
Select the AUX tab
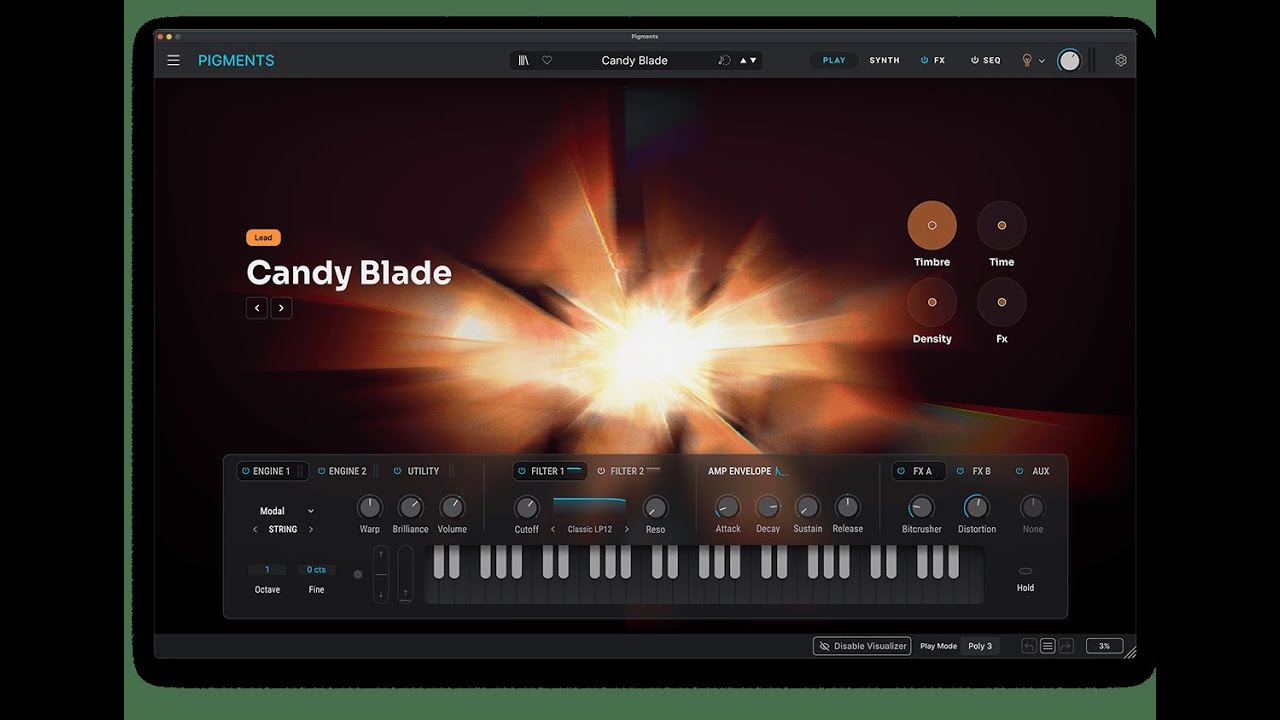pyautogui.click(x=1041, y=471)
